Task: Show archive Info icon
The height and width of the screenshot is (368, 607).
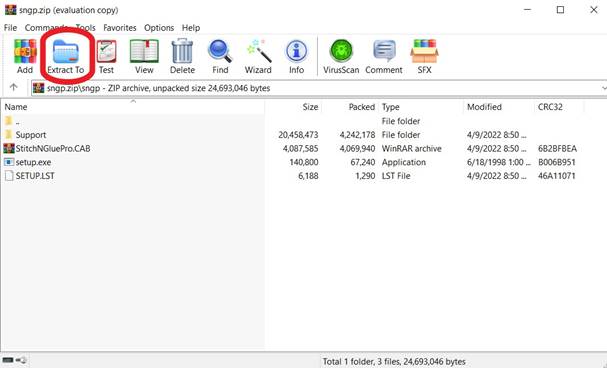Action: pyautogui.click(x=296, y=56)
